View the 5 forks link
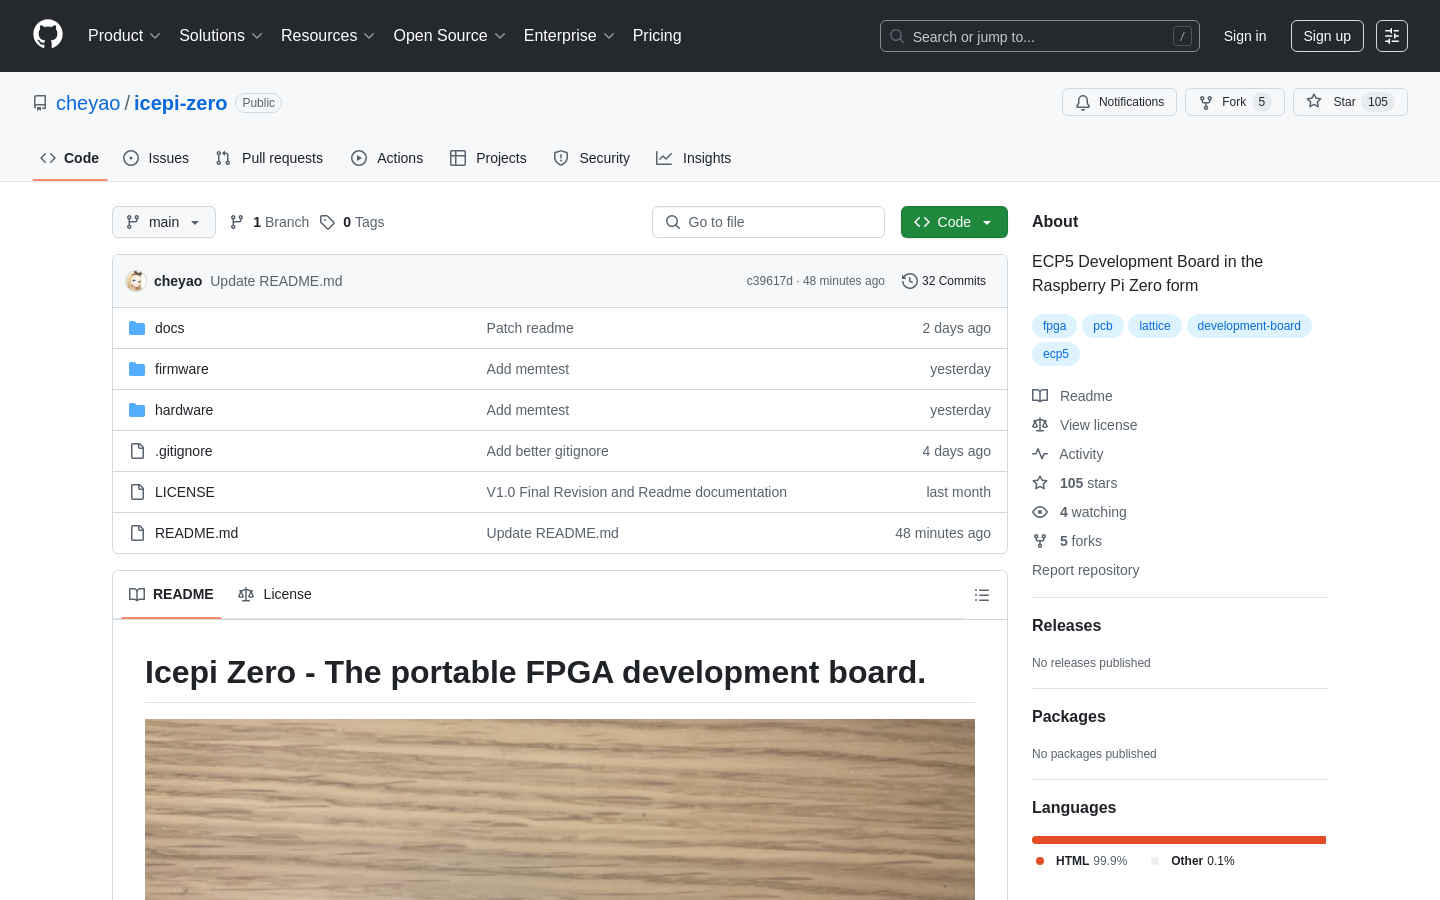Viewport: 1440px width, 900px height. (x=1067, y=541)
